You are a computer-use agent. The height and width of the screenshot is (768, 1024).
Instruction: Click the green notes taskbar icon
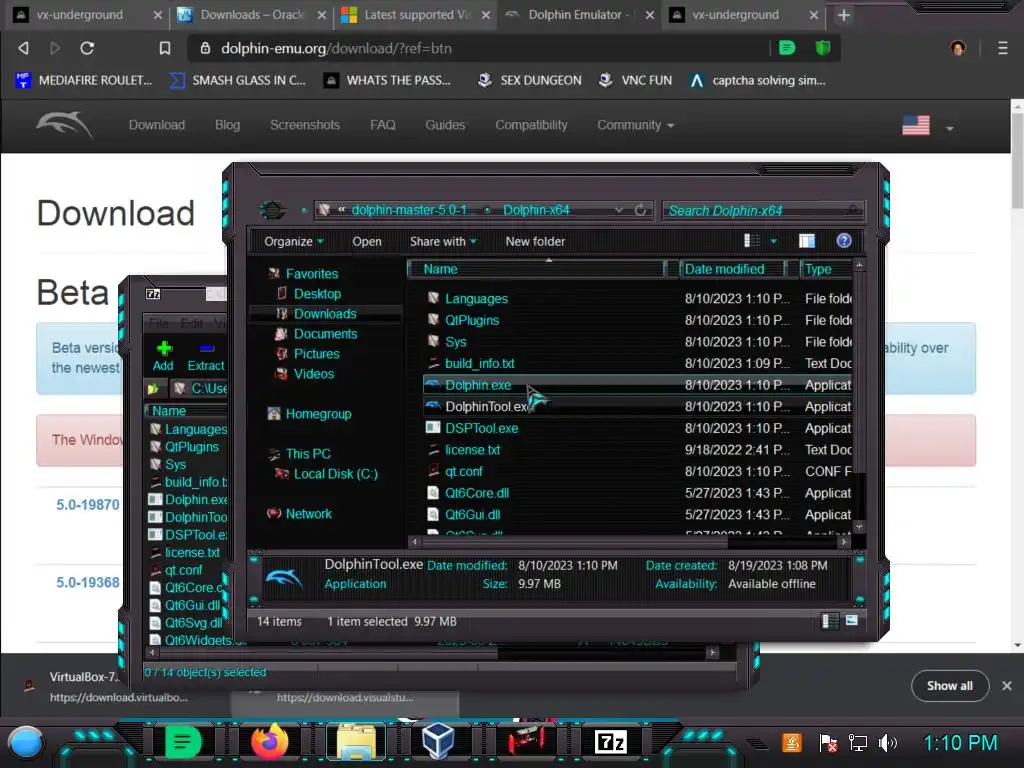tap(184, 743)
